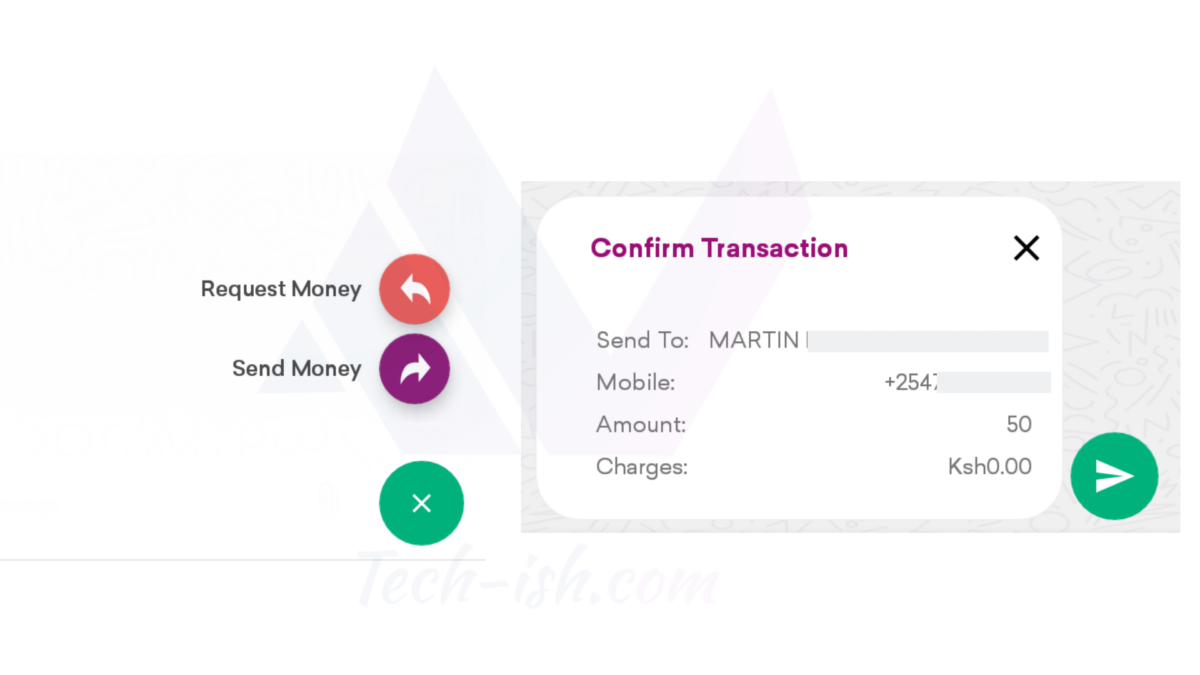1200x675 pixels.
Task: Select the Mobile label
Action: coord(636,382)
